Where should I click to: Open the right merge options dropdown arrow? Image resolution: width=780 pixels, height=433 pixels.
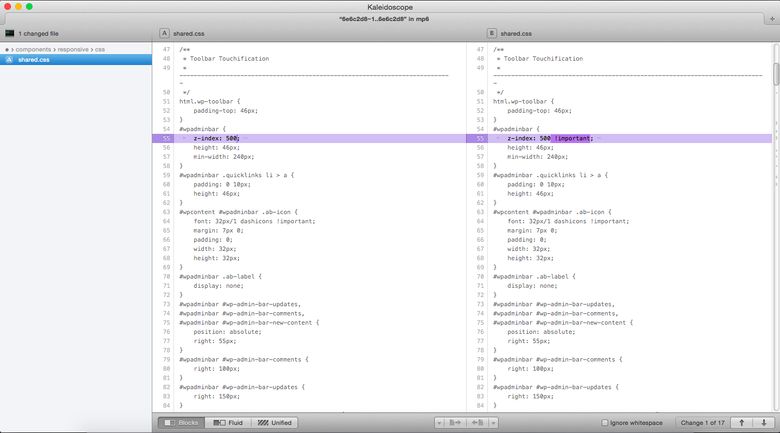pyautogui.click(x=493, y=423)
